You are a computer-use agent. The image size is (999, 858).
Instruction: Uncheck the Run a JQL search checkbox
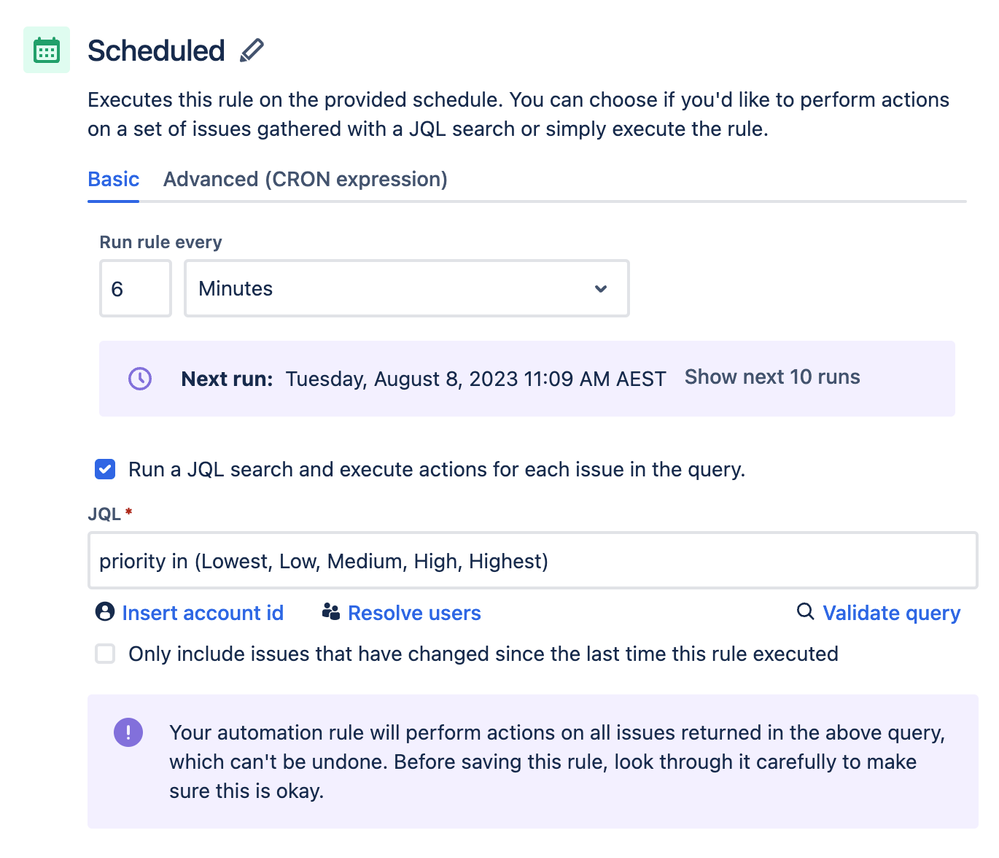pos(105,469)
